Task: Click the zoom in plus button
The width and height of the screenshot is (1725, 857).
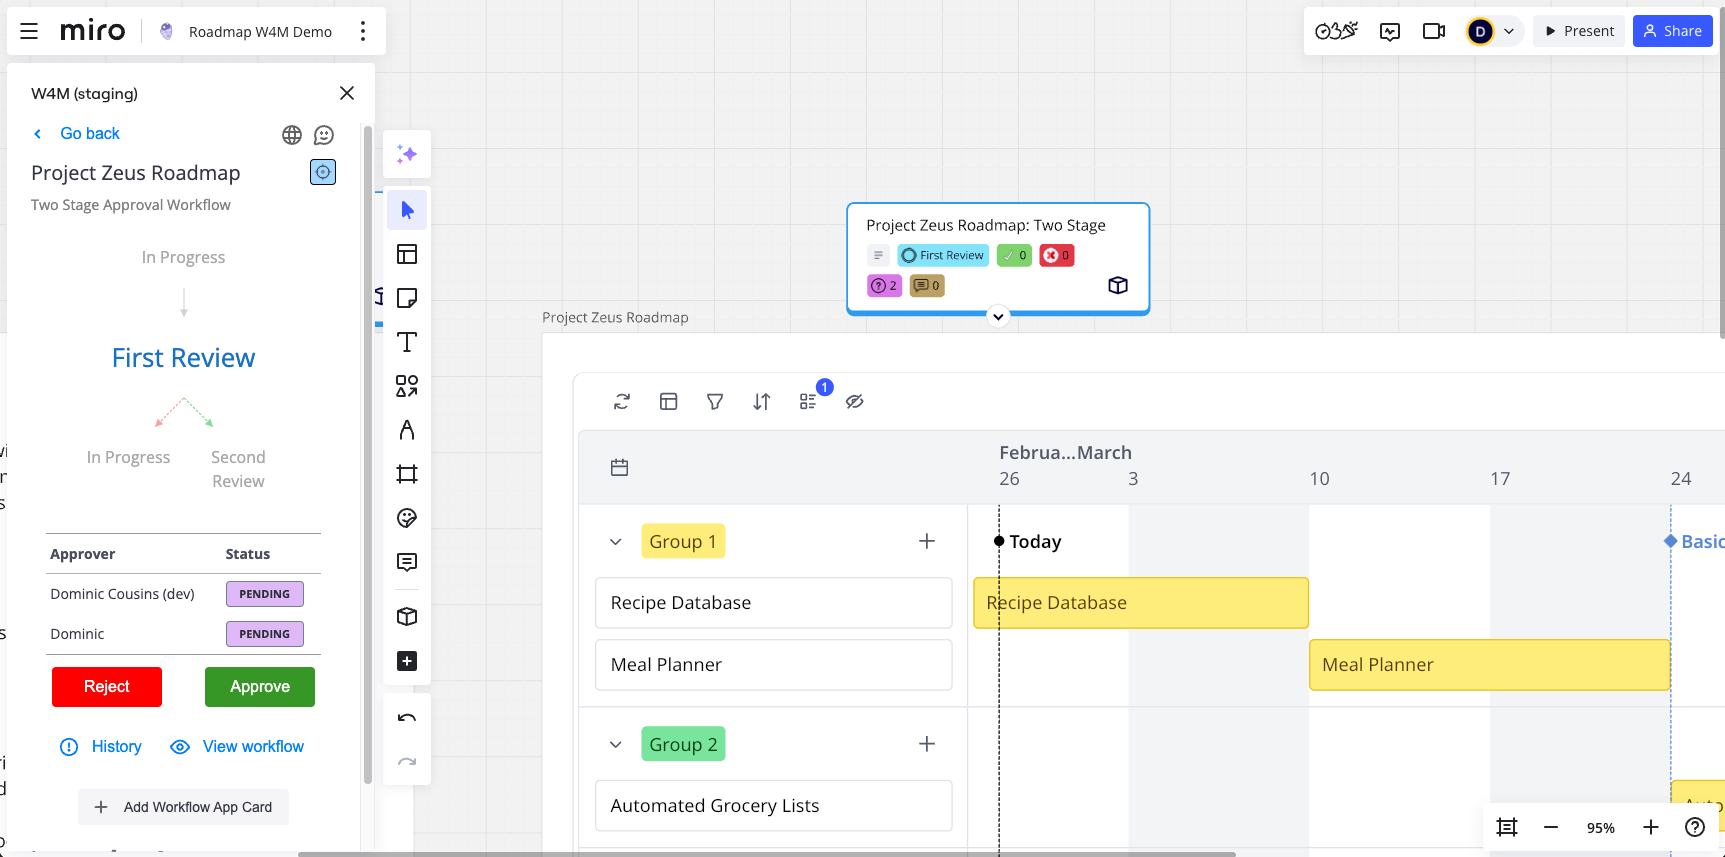Action: [1651, 827]
